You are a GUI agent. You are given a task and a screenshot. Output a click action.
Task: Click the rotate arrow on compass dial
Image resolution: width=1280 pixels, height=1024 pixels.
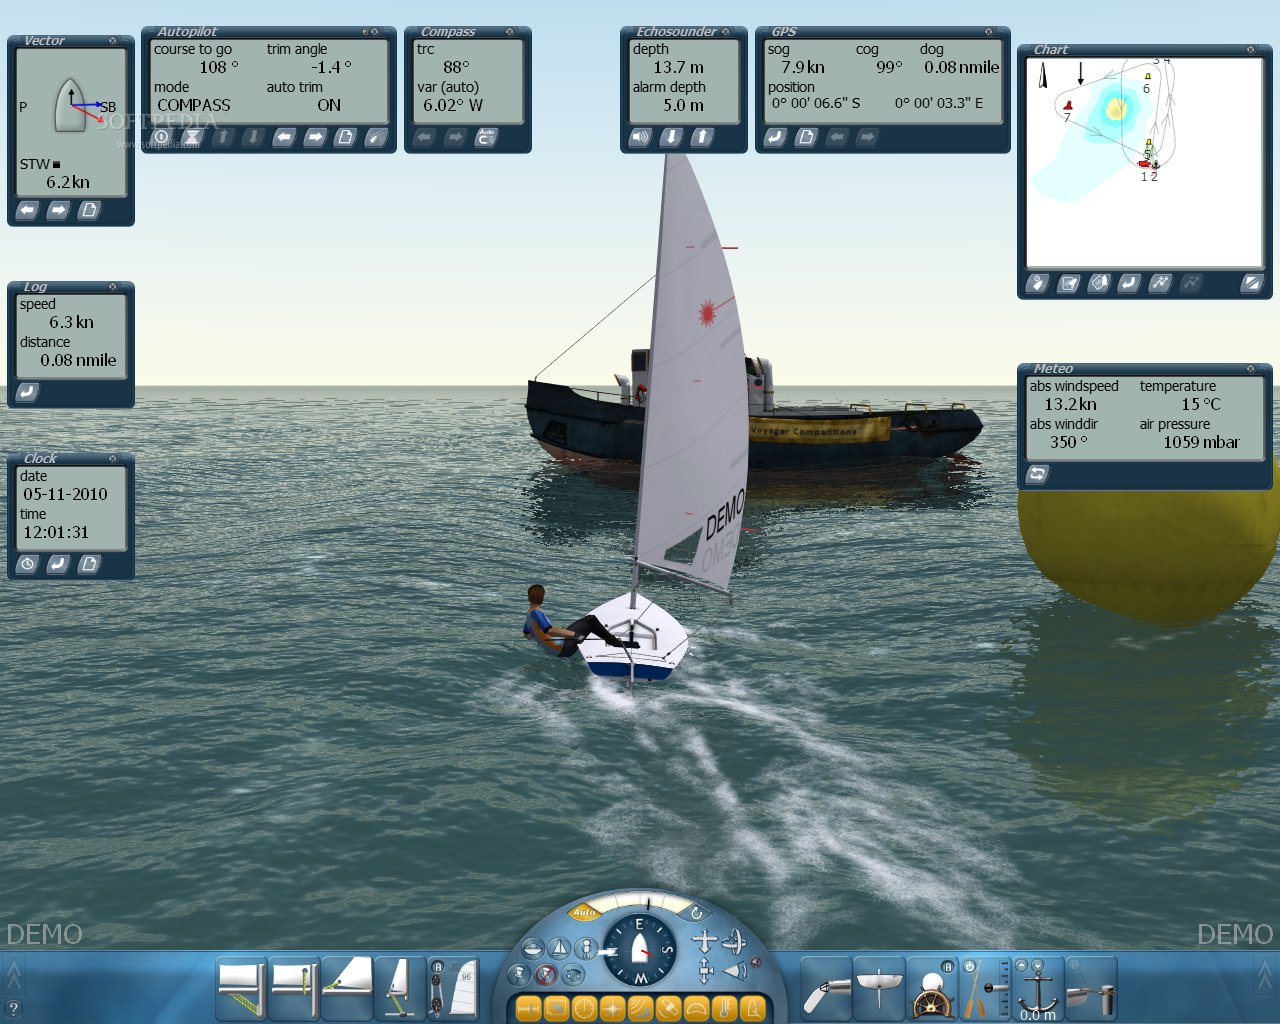tap(696, 912)
